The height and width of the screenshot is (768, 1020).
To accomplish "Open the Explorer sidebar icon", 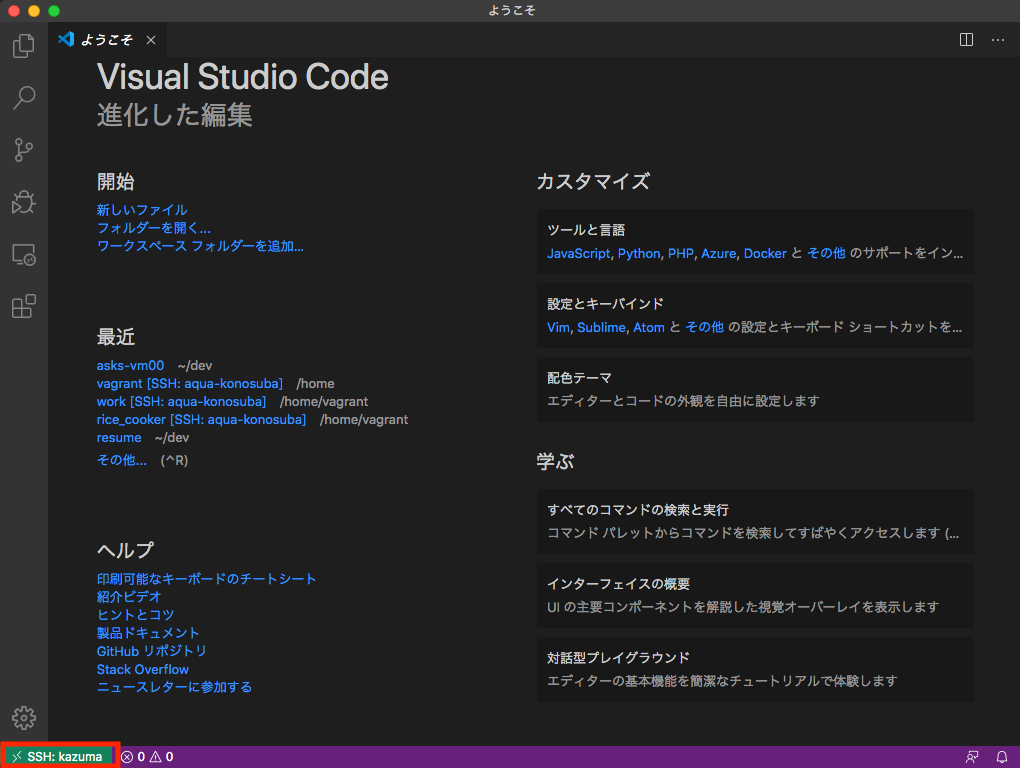I will [x=23, y=45].
